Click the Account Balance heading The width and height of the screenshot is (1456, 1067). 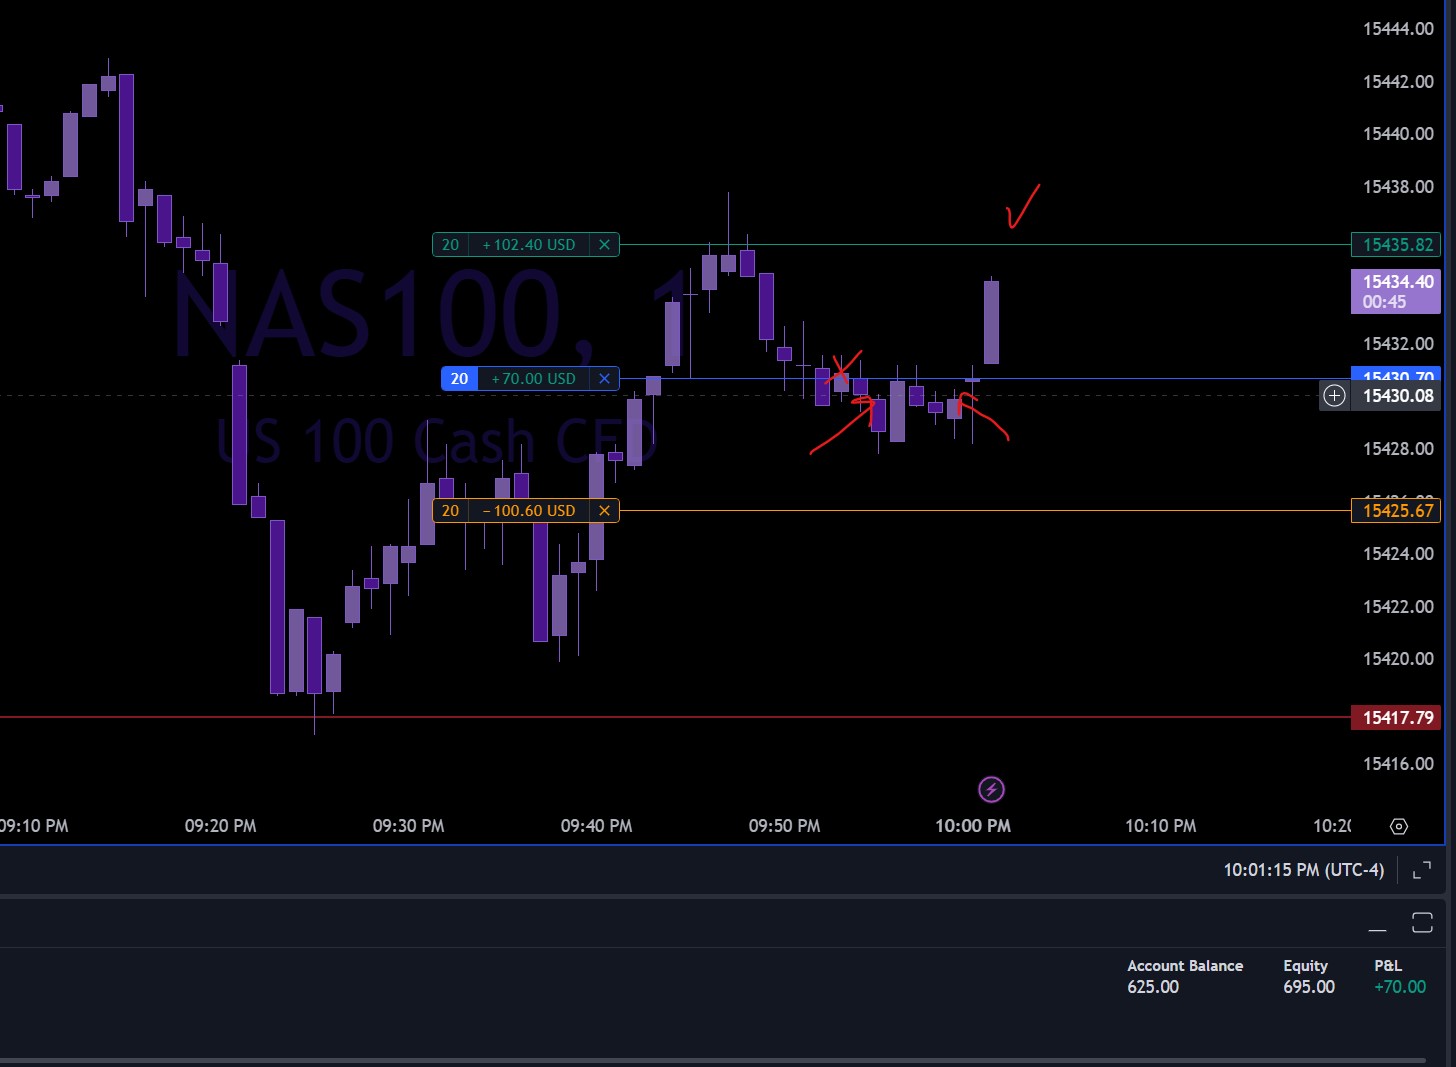[1185, 966]
